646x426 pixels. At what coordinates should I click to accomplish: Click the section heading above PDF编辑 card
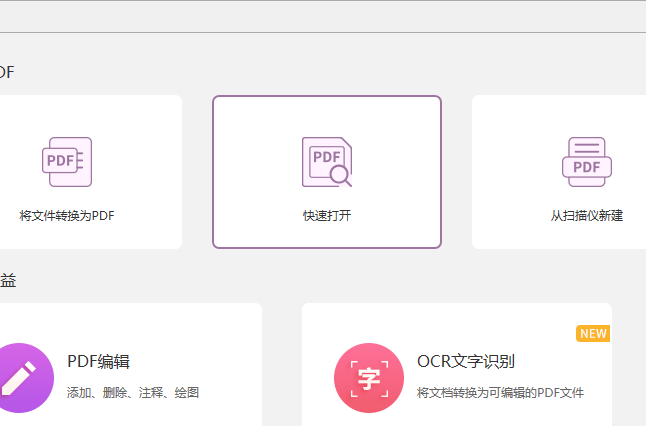pyautogui.click(x=8, y=281)
